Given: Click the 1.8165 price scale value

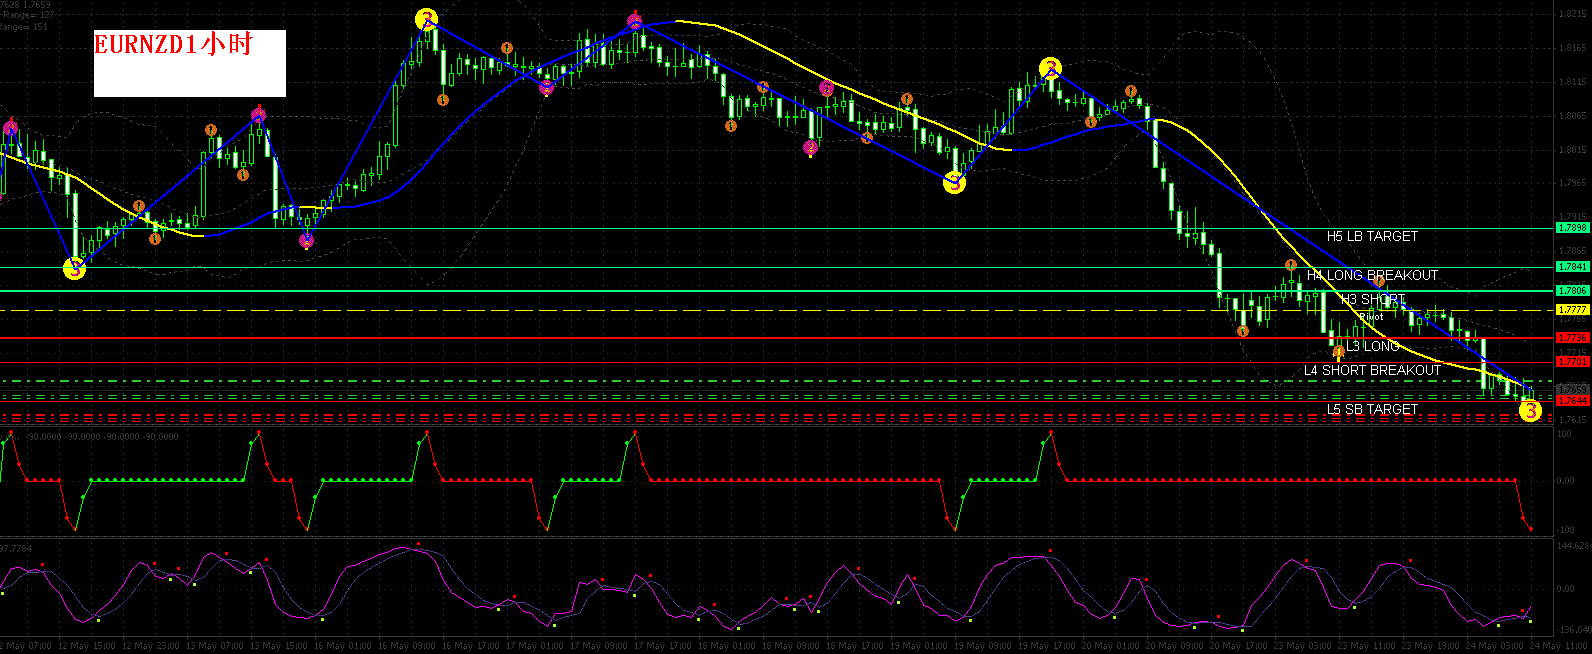Looking at the screenshot, I should pyautogui.click(x=1573, y=47).
